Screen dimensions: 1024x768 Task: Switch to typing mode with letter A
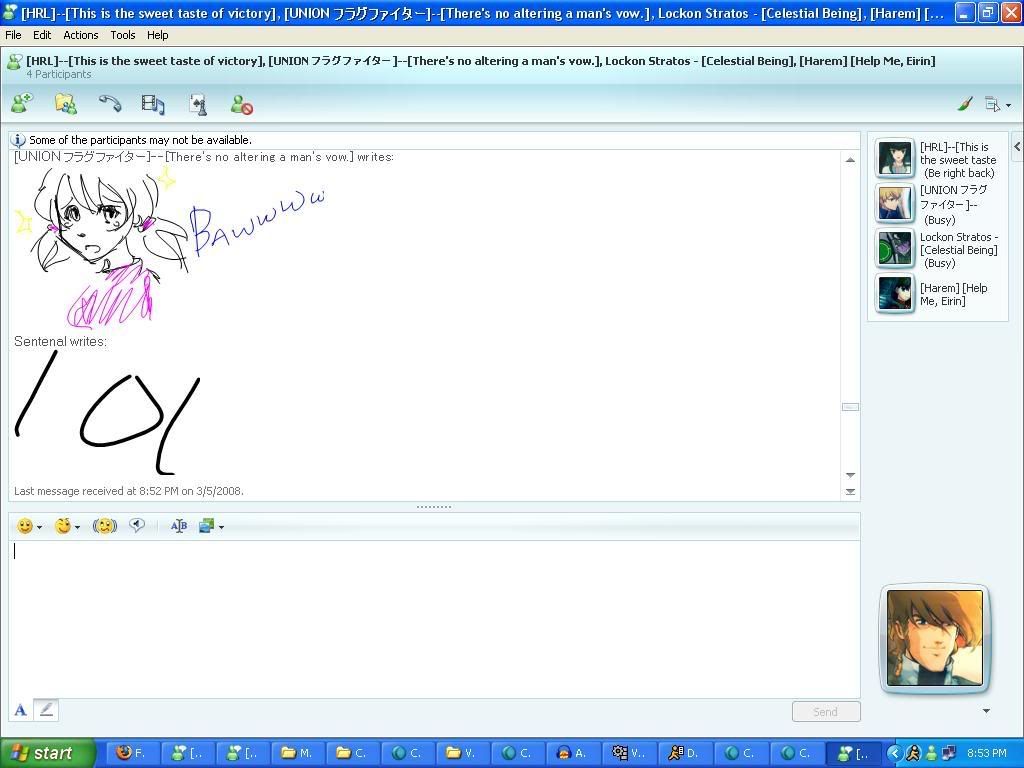(20, 710)
